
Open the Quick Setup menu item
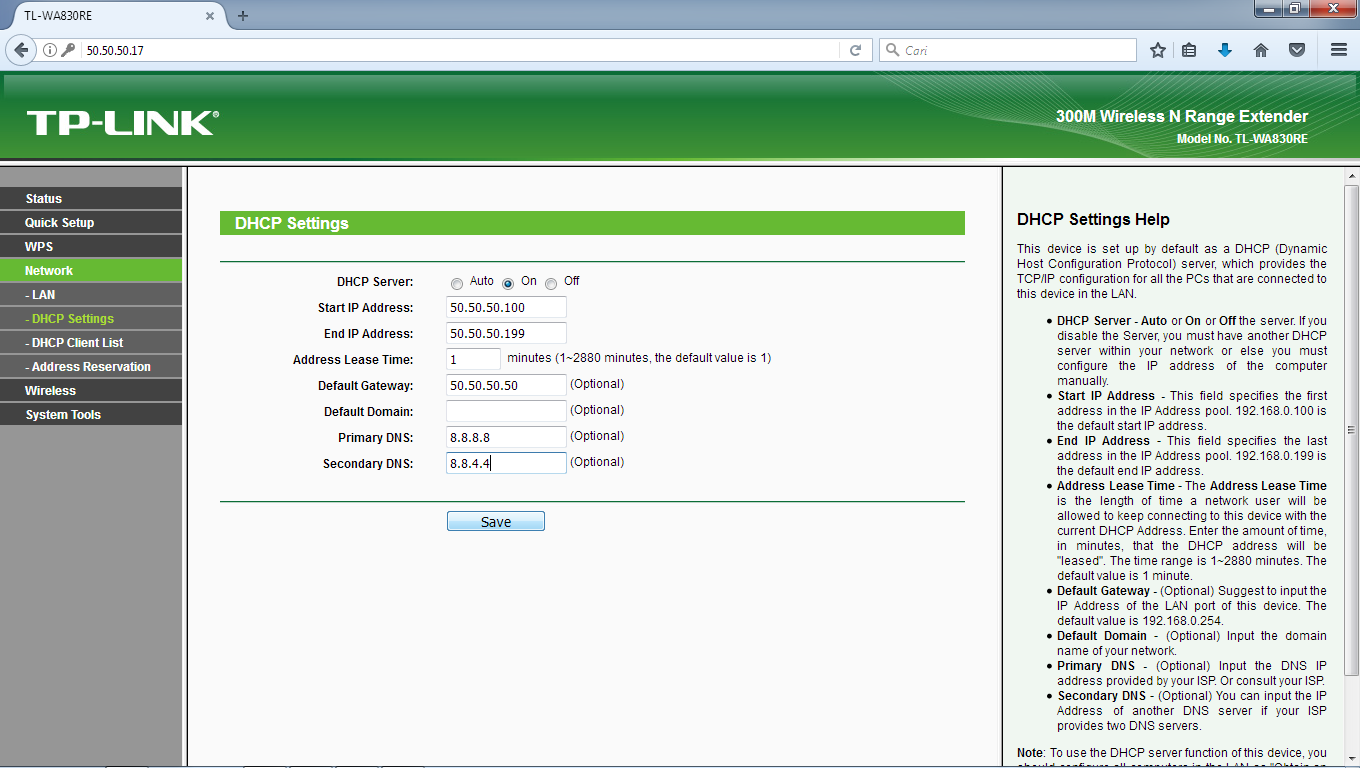91,223
